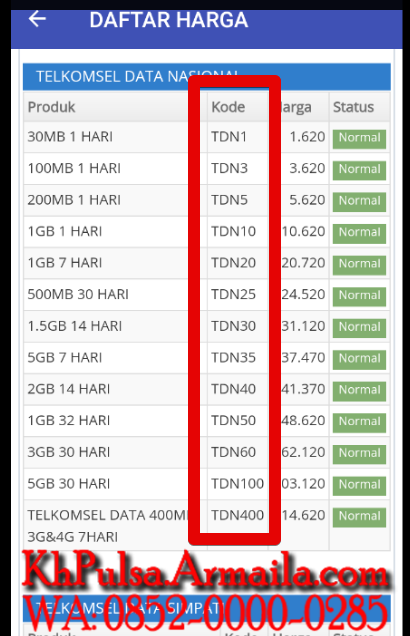Click the Kode column header
This screenshot has width=410, height=636.
(x=228, y=107)
